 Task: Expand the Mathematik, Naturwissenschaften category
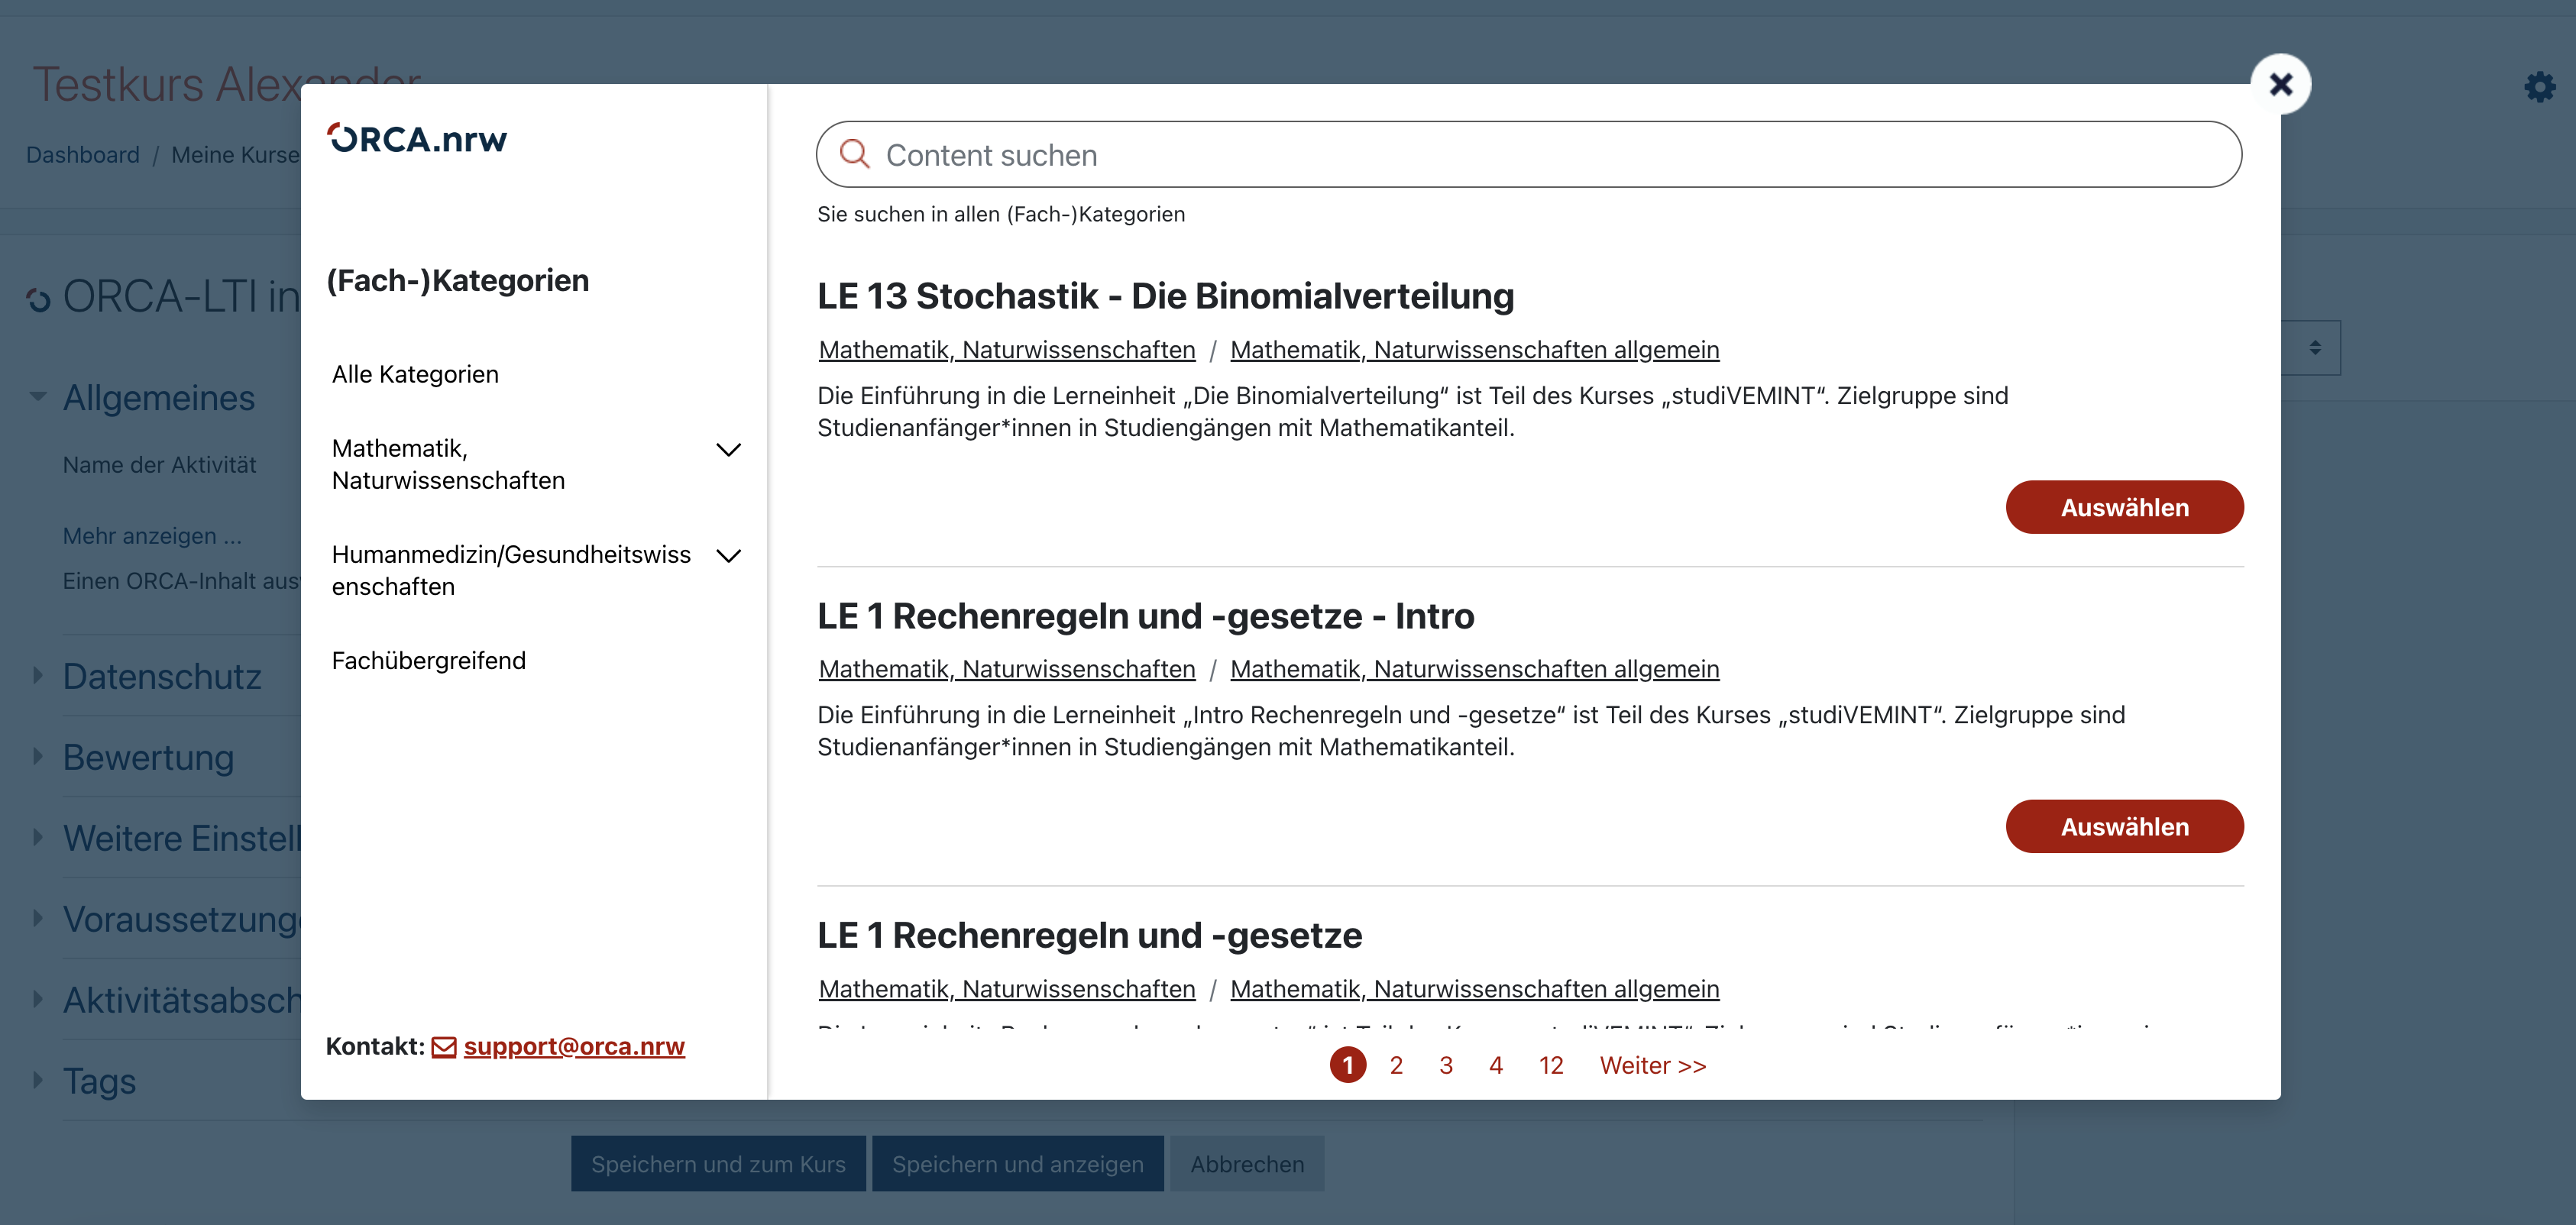729,449
